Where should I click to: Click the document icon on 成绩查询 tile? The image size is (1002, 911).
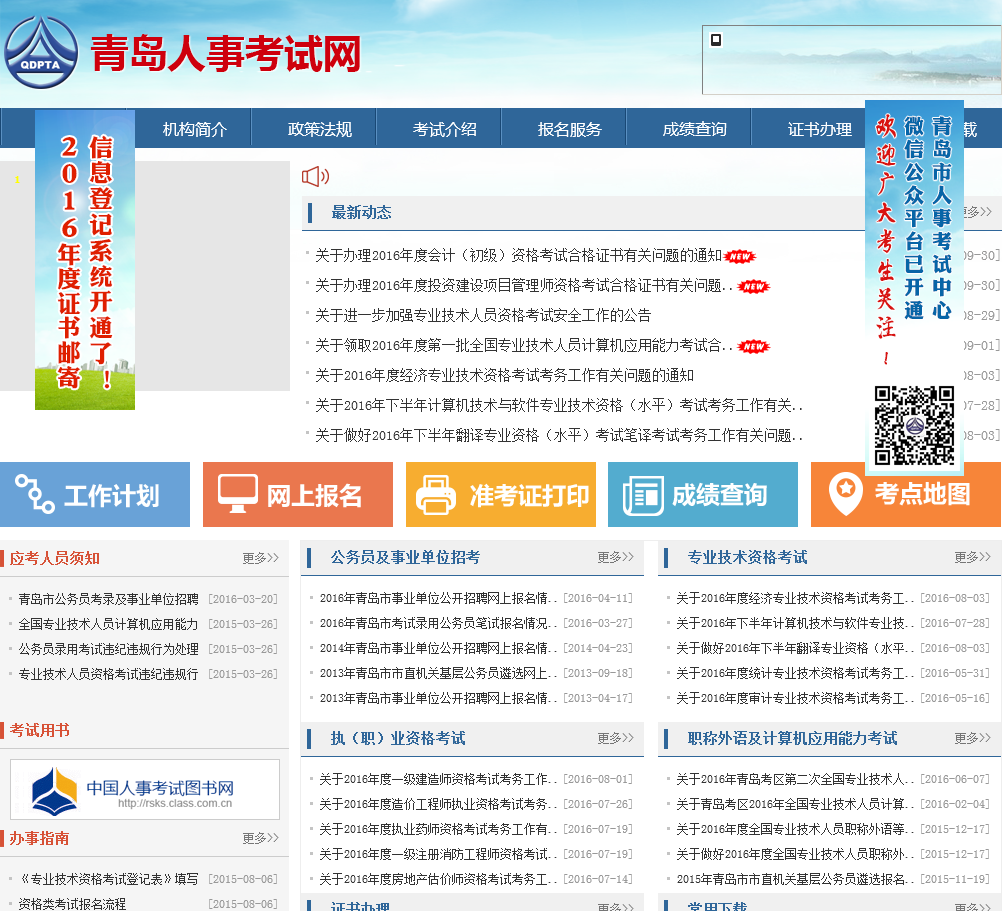coord(644,495)
